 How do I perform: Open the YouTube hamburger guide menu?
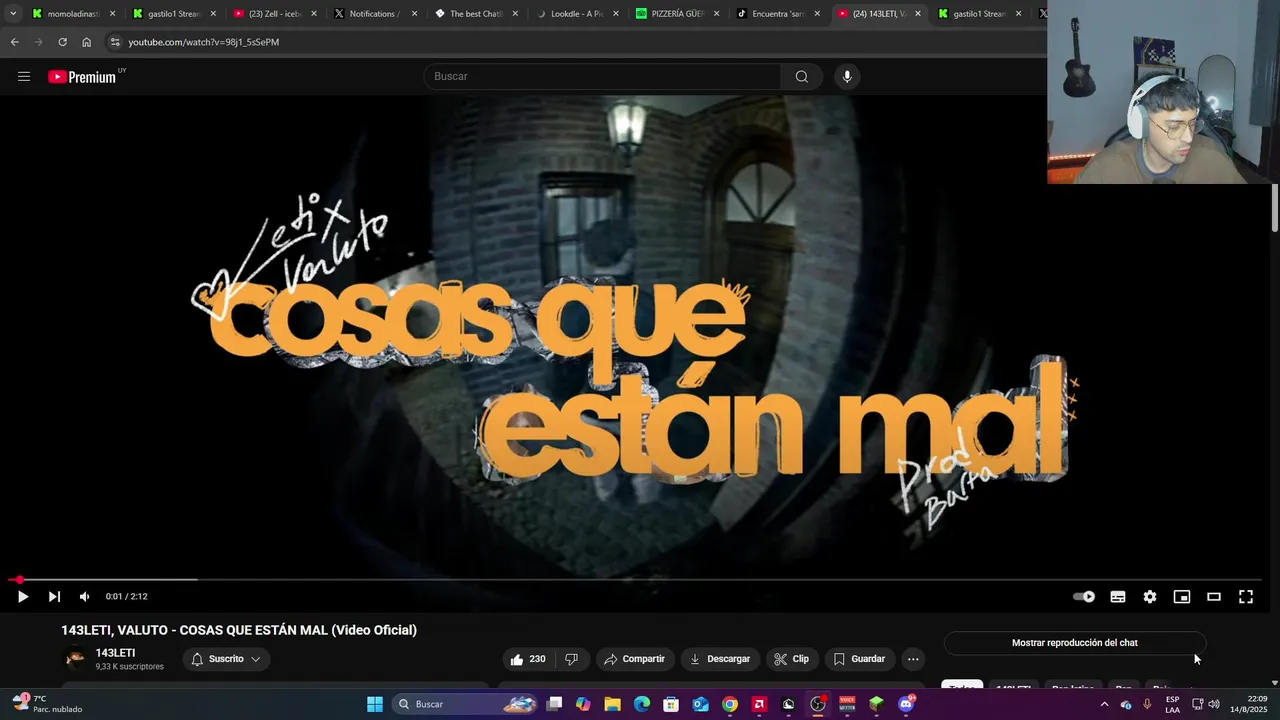coord(24,77)
